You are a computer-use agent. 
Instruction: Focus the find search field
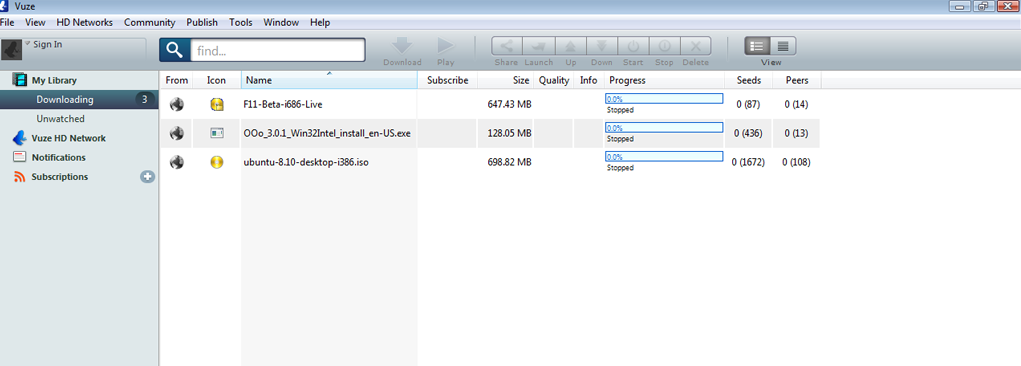click(x=278, y=50)
